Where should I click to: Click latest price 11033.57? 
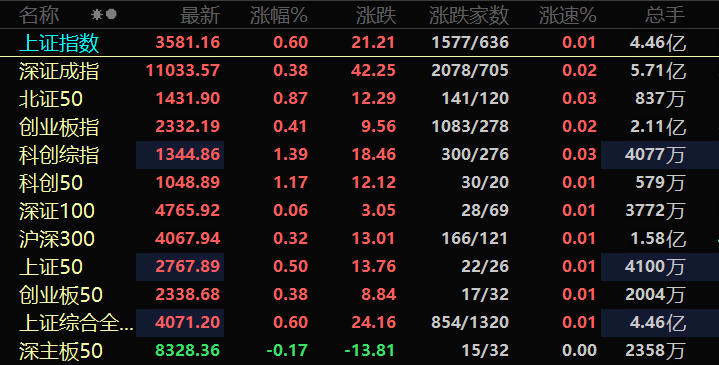tap(183, 71)
